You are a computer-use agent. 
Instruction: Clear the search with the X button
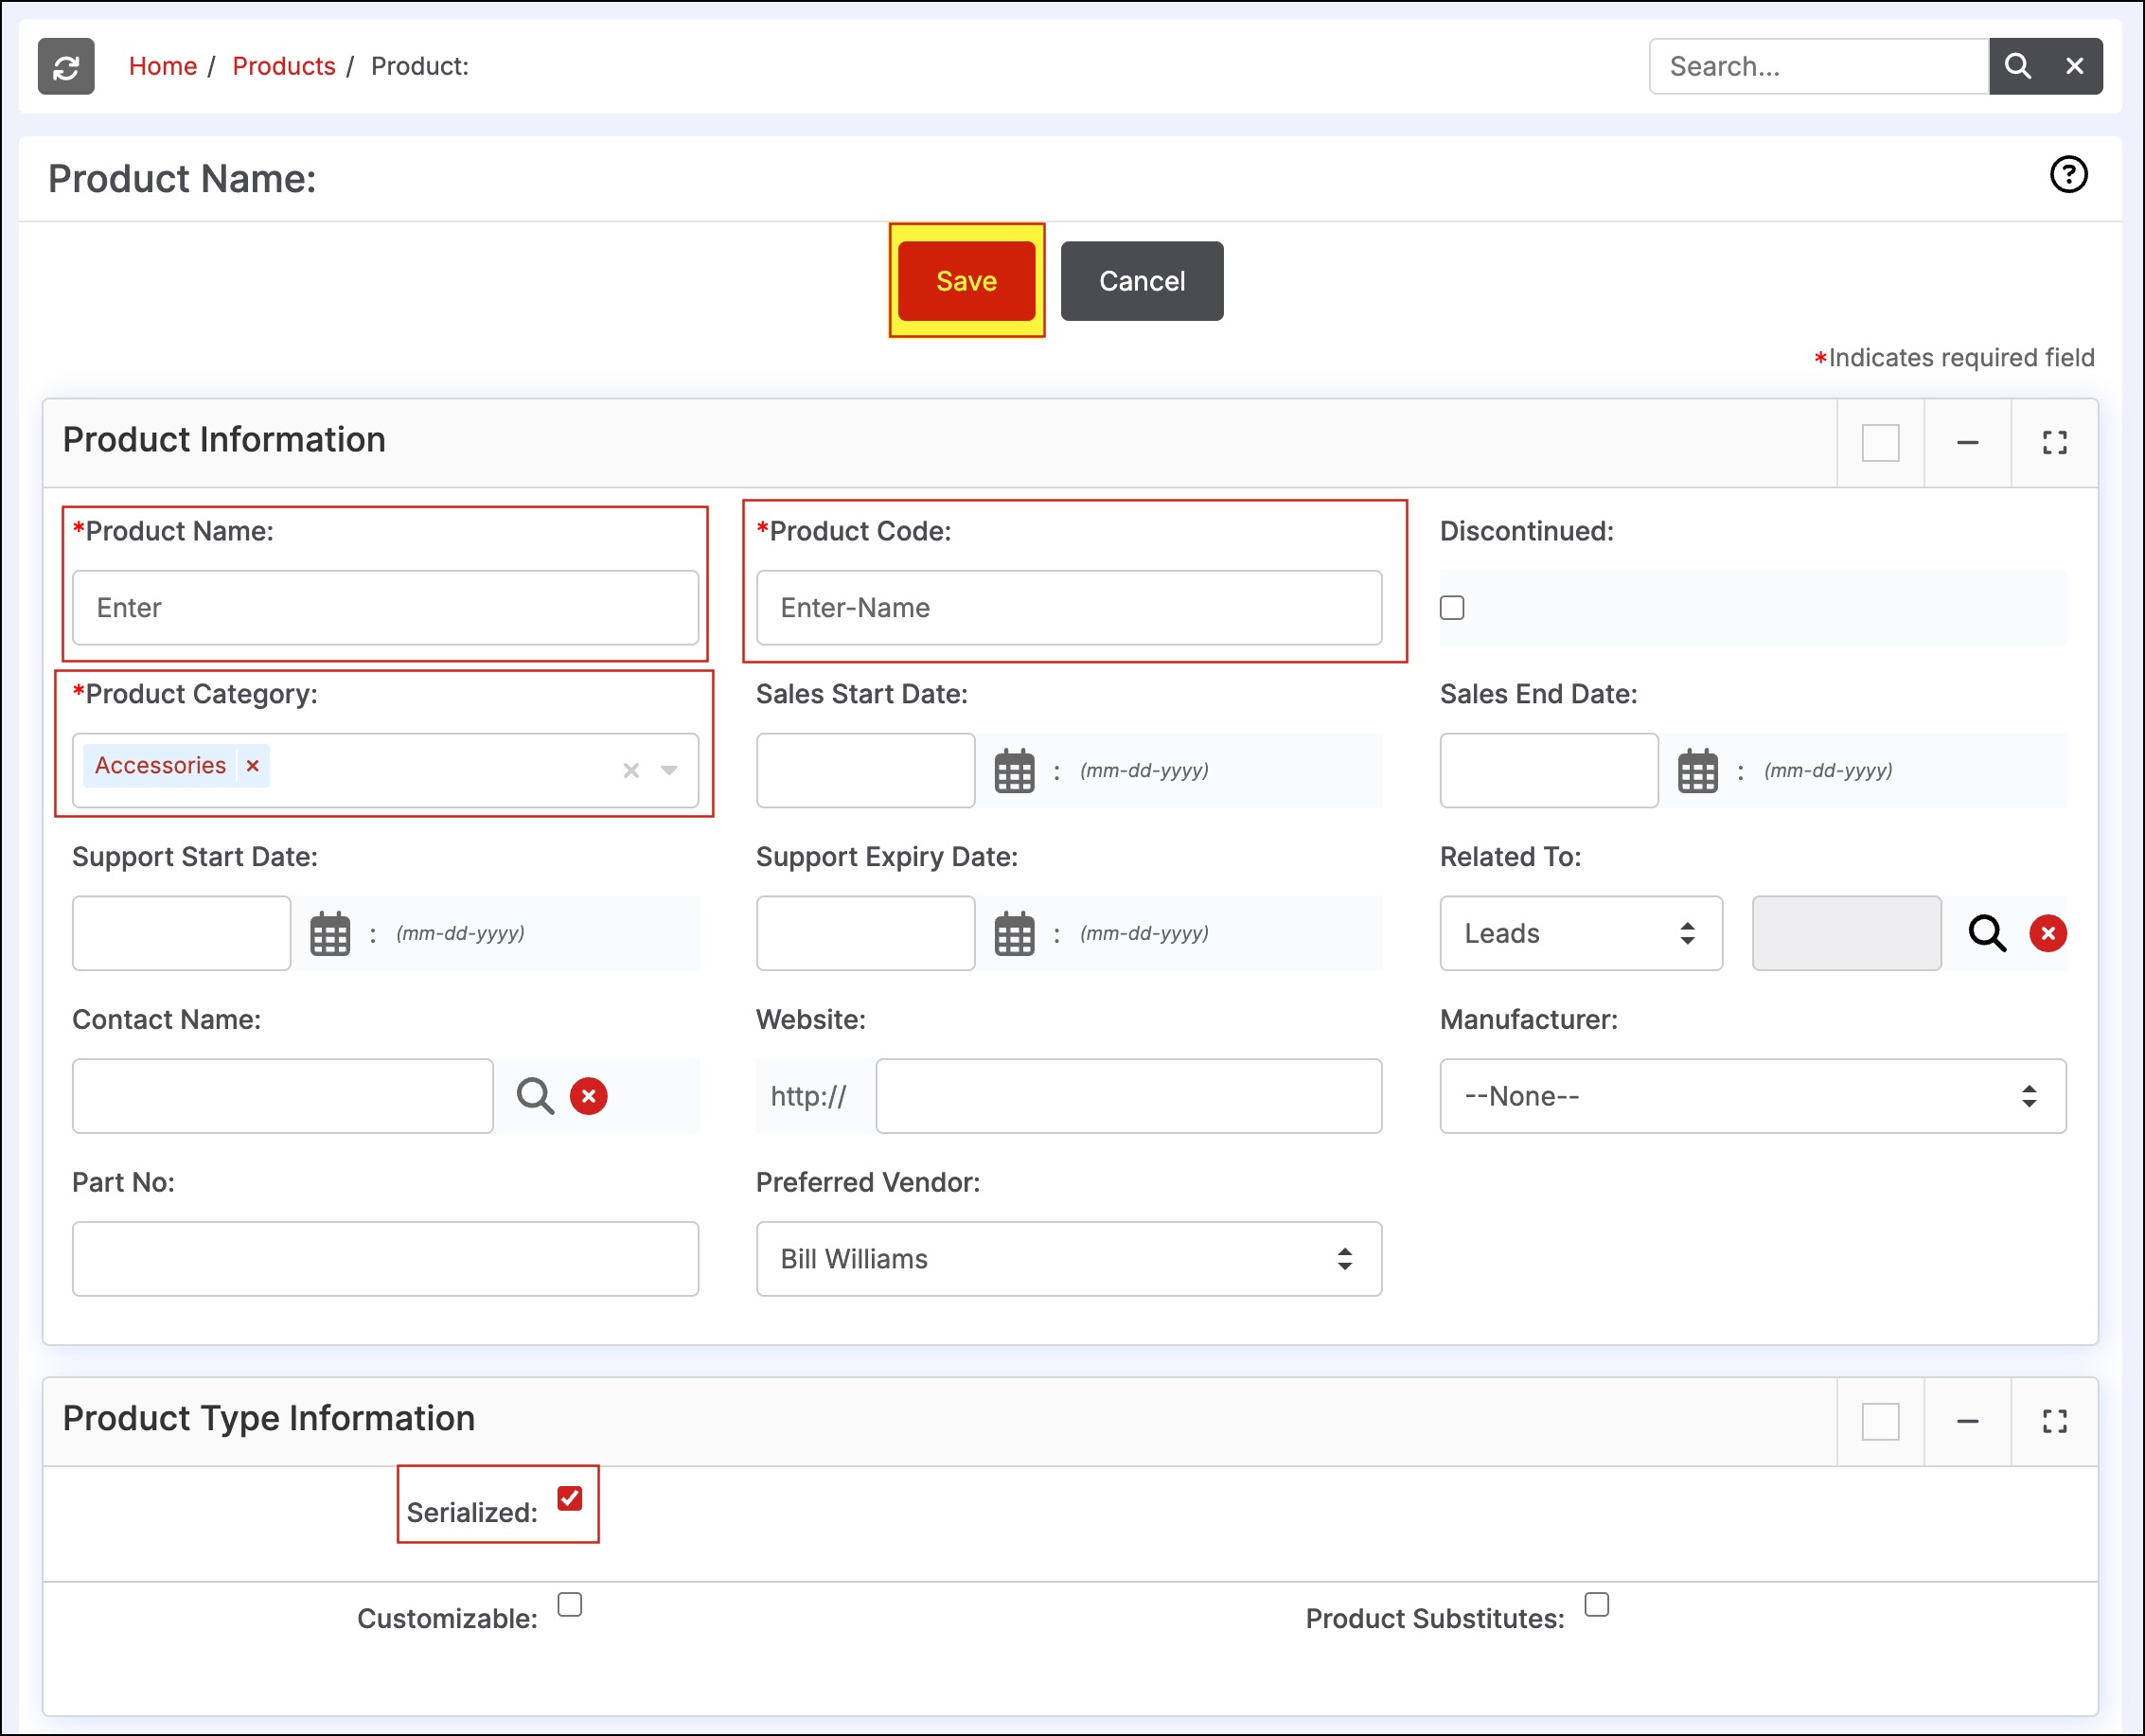(x=2075, y=66)
